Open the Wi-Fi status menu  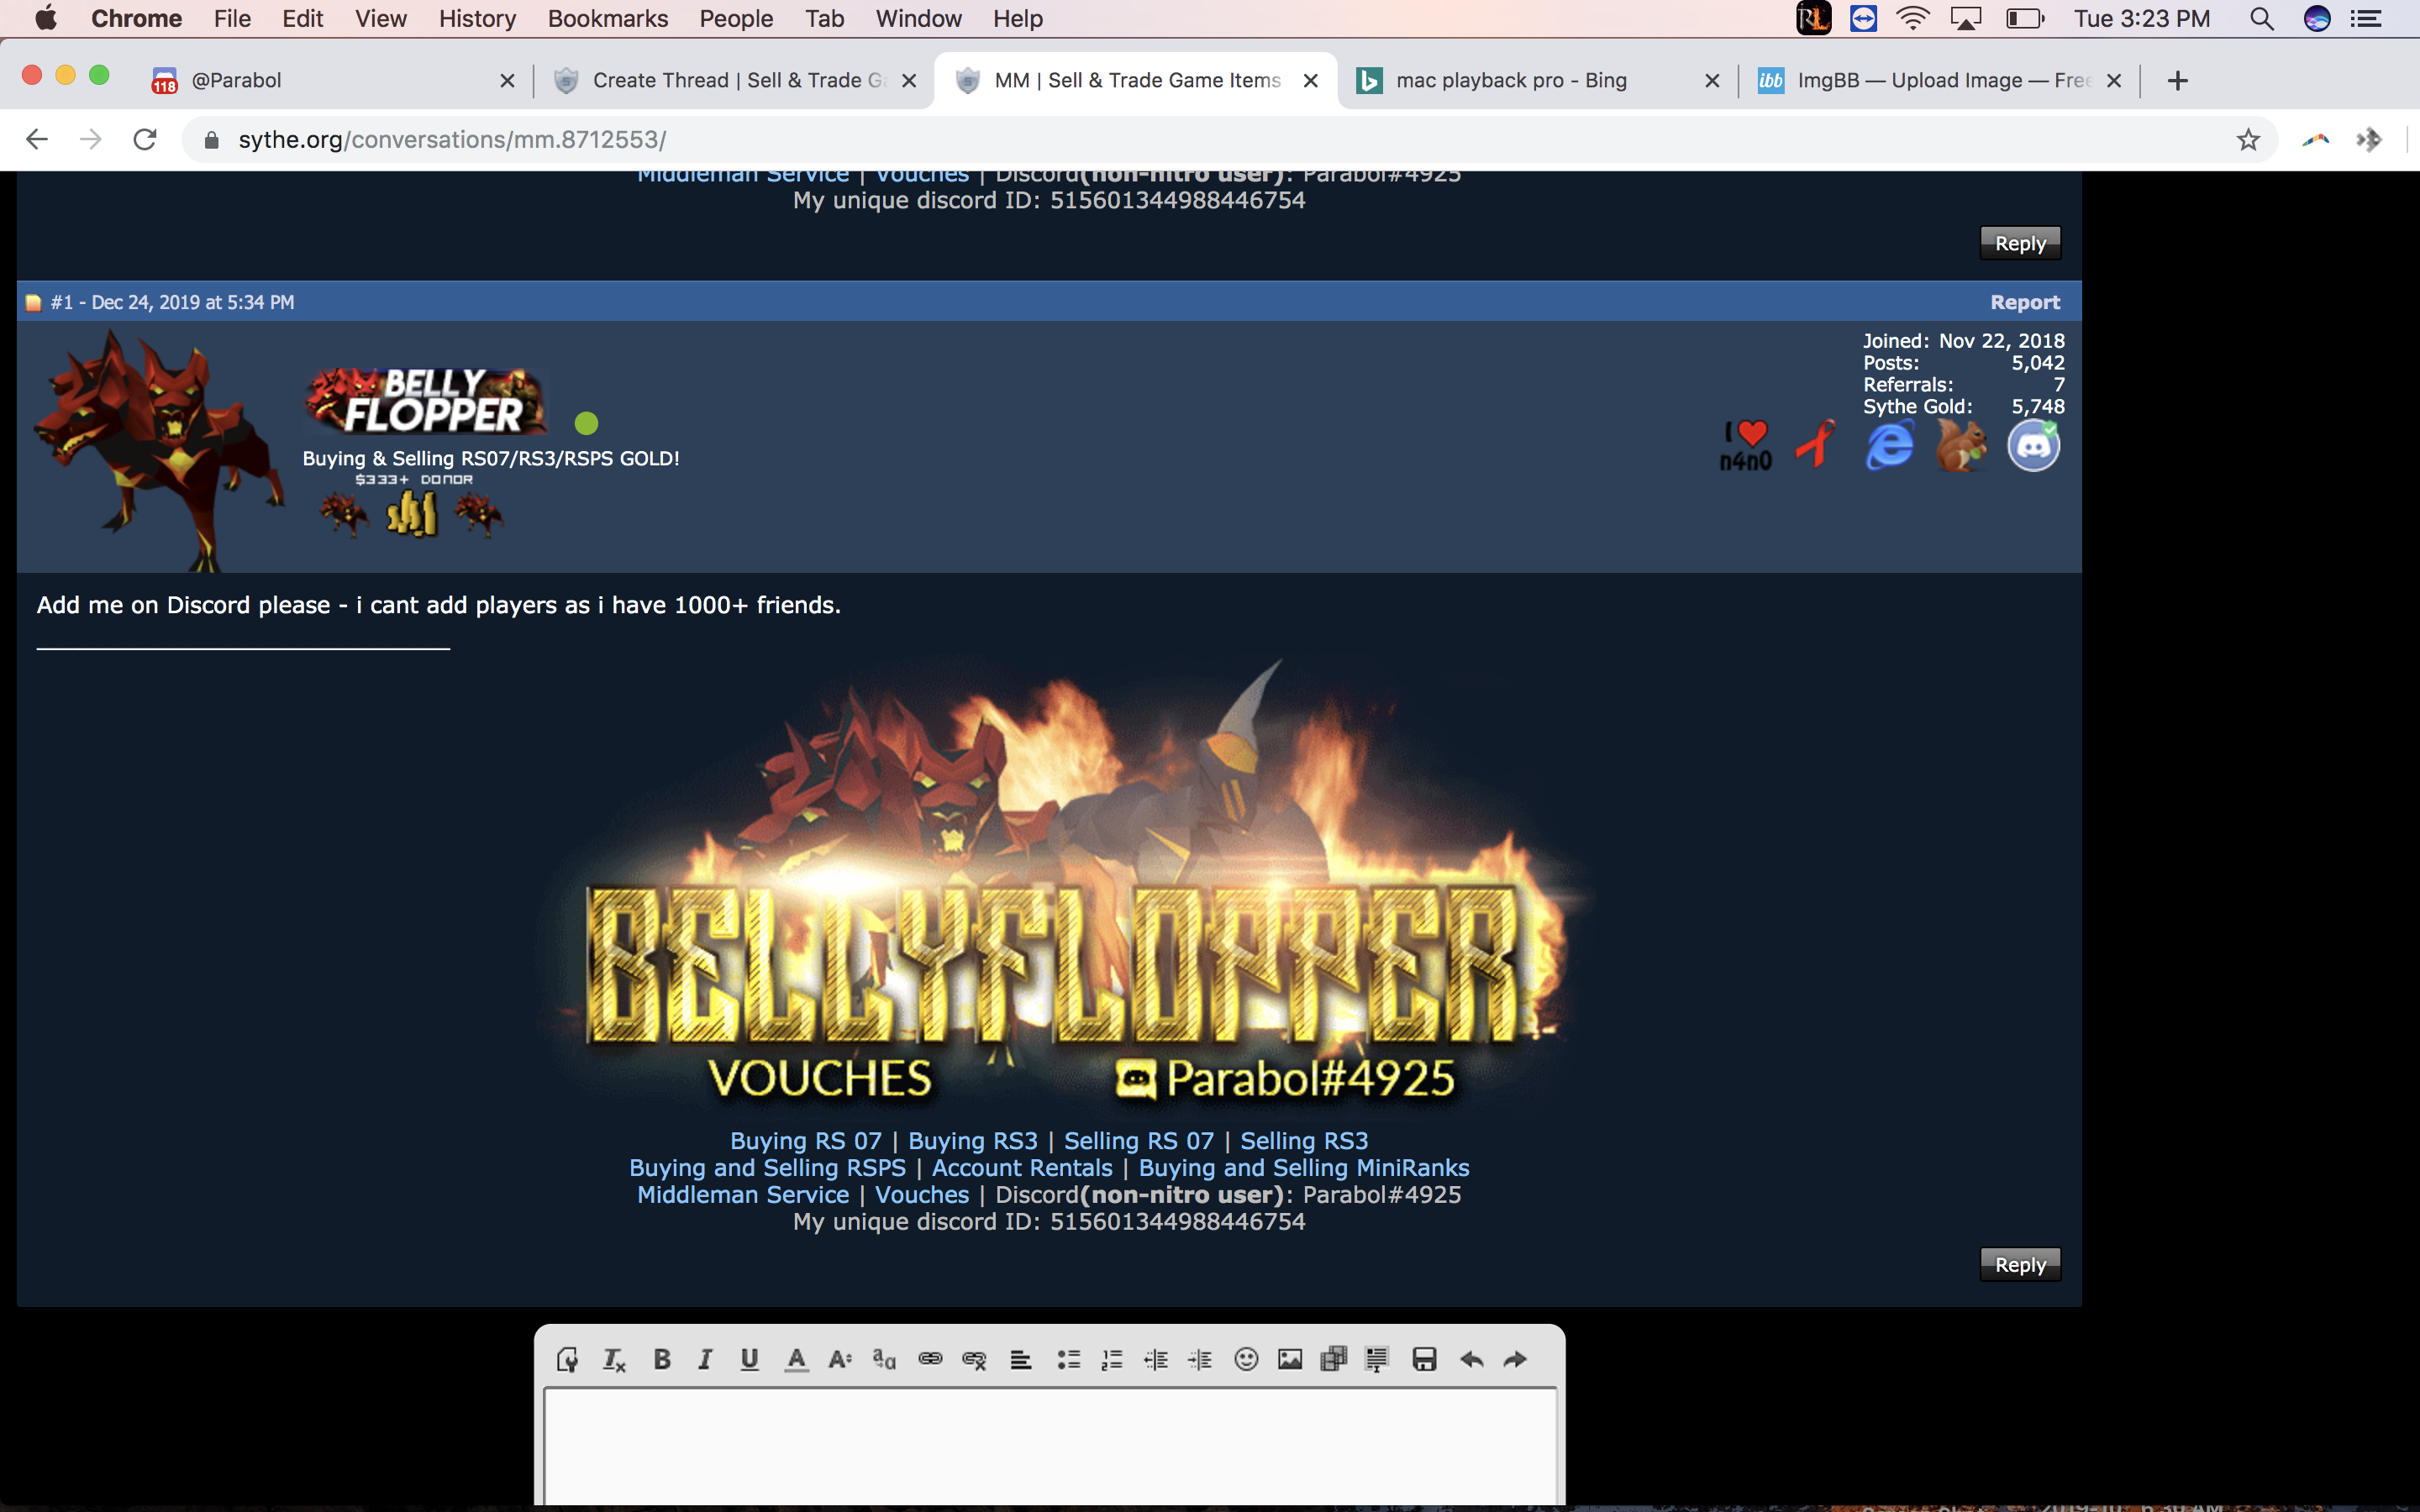coord(1912,18)
